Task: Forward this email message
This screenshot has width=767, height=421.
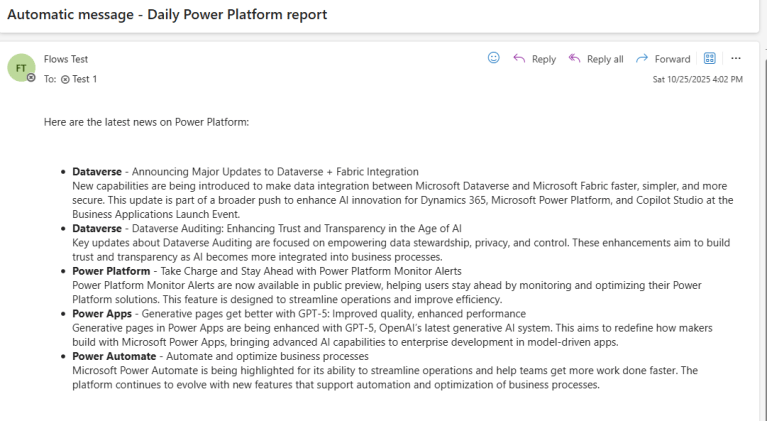Action: click(663, 59)
